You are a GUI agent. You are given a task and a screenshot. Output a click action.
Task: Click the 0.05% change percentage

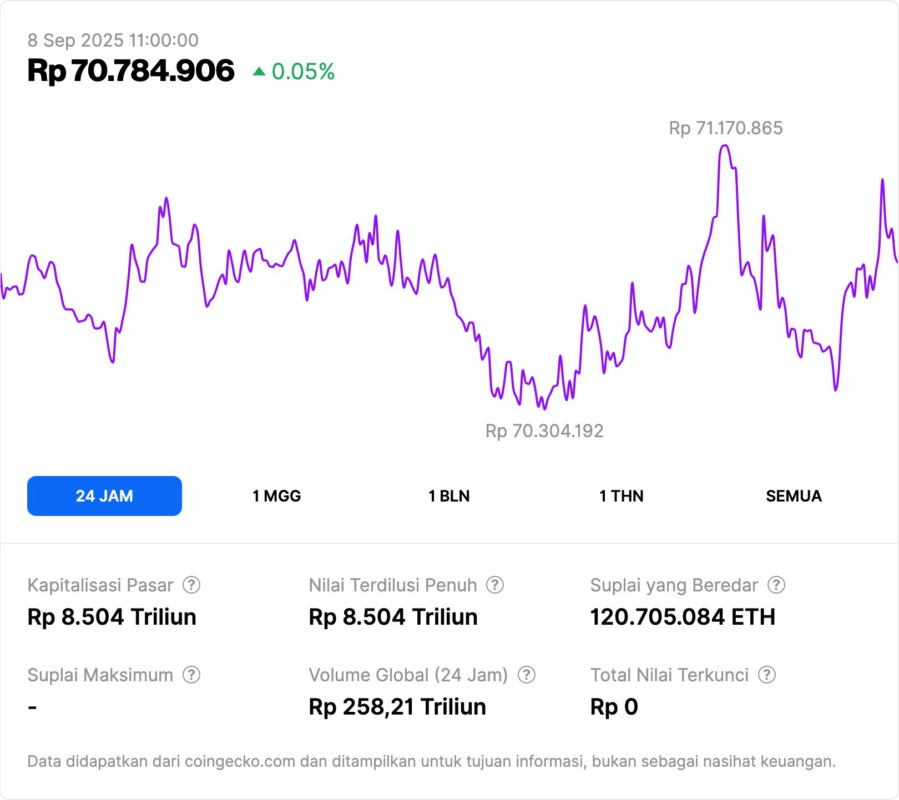coord(303,72)
